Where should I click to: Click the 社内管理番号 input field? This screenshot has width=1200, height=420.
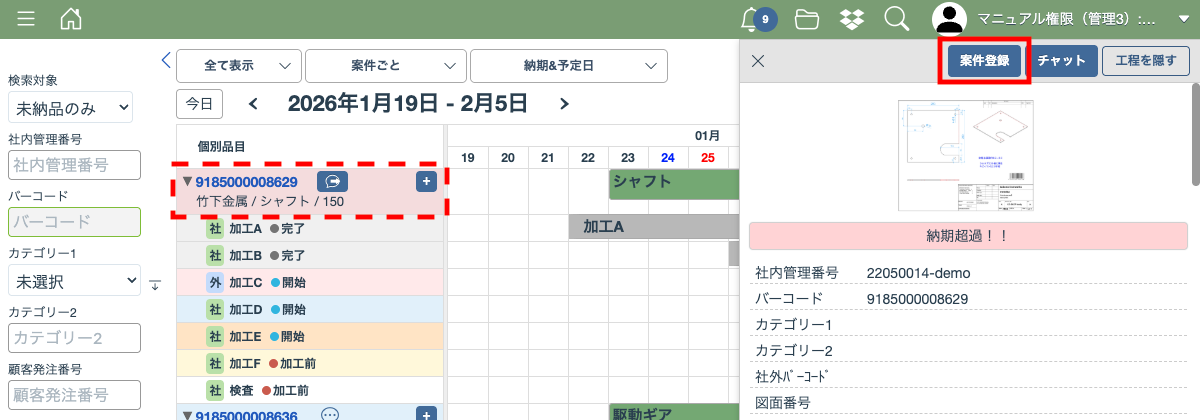click(74, 165)
